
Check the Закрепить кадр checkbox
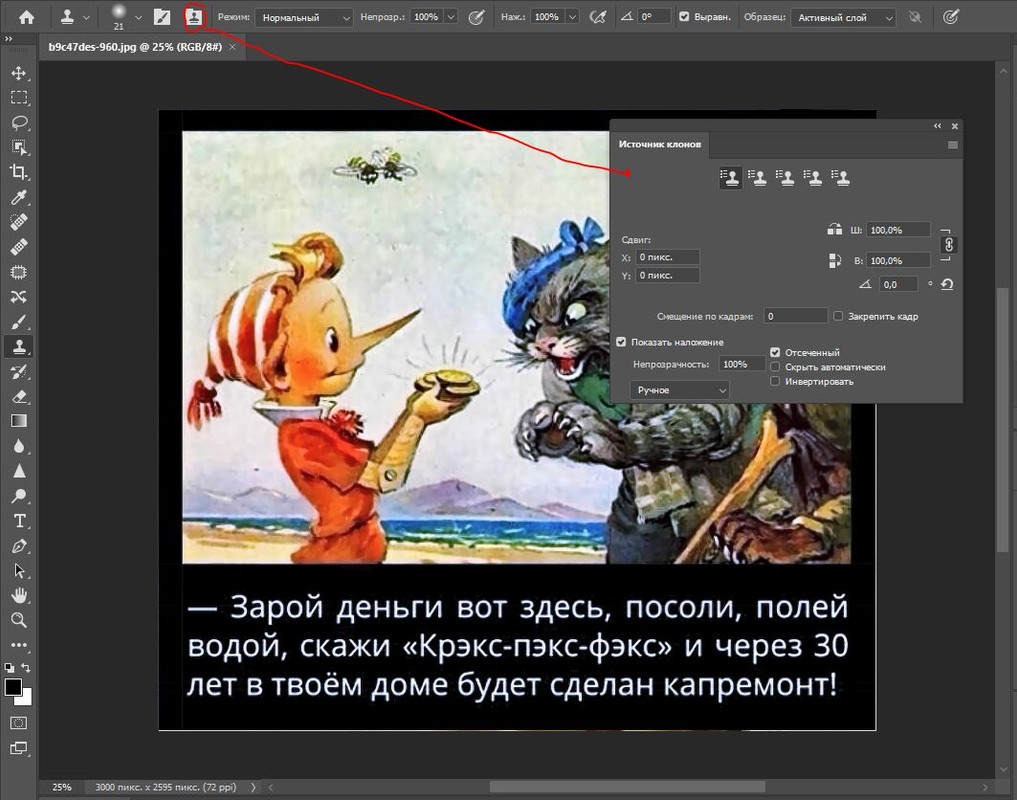[838, 316]
